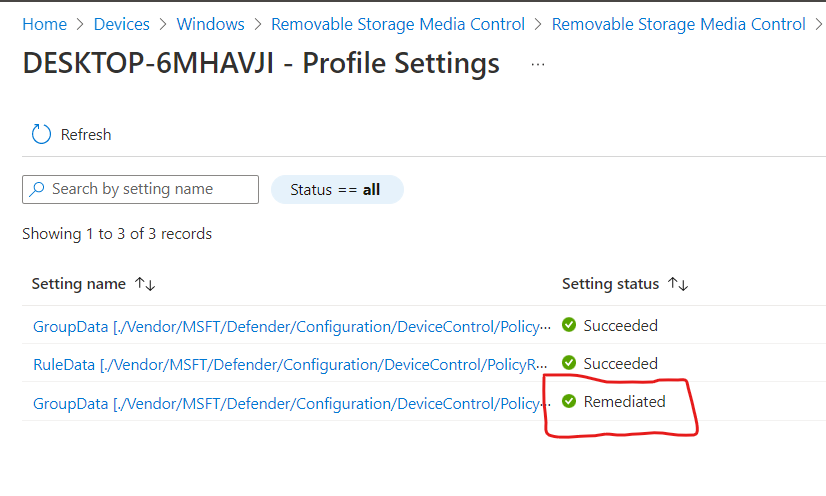Open the first GroupData setting link
The width and height of the screenshot is (826, 496).
290,326
